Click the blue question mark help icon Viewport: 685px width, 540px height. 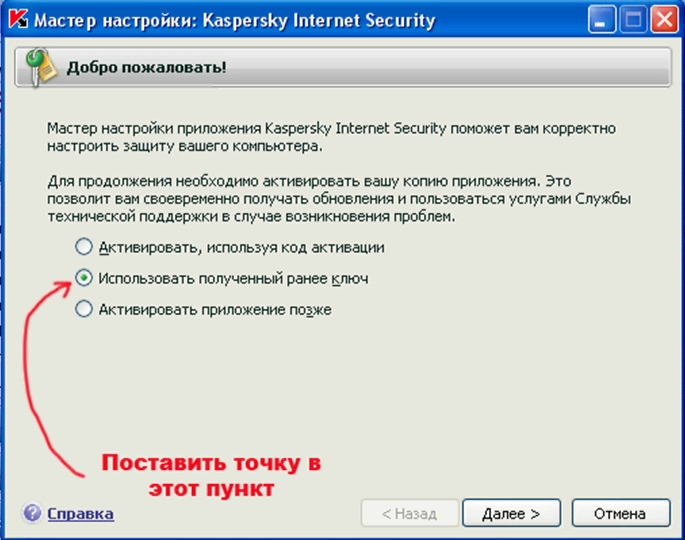point(32,514)
